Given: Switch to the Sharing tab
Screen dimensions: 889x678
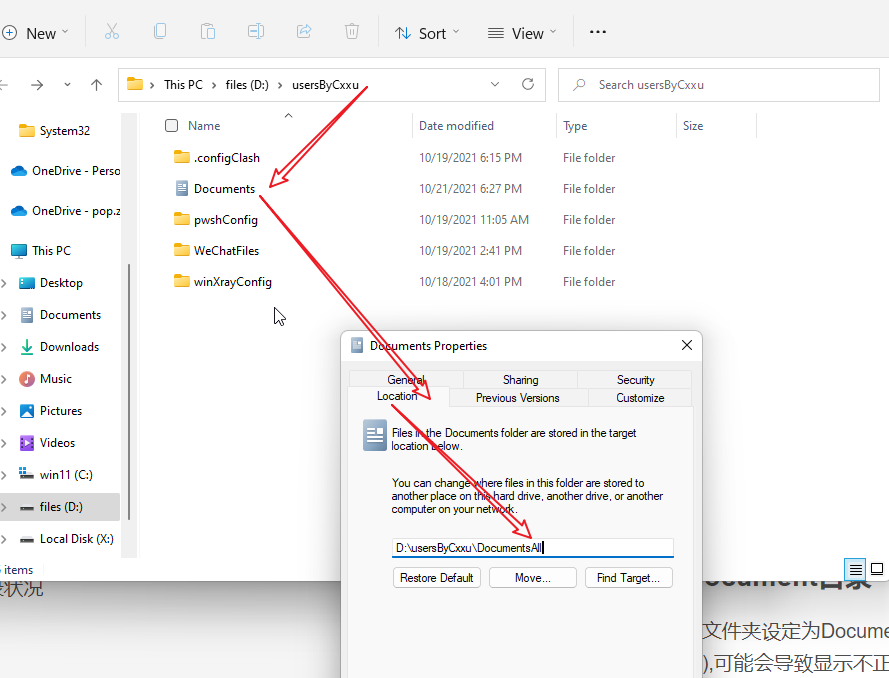Looking at the screenshot, I should pos(520,379).
